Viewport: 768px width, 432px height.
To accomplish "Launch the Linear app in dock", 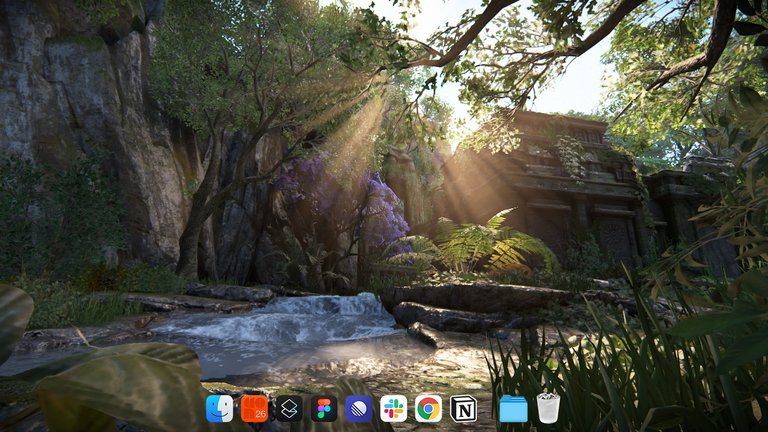I will pyautogui.click(x=359, y=408).
